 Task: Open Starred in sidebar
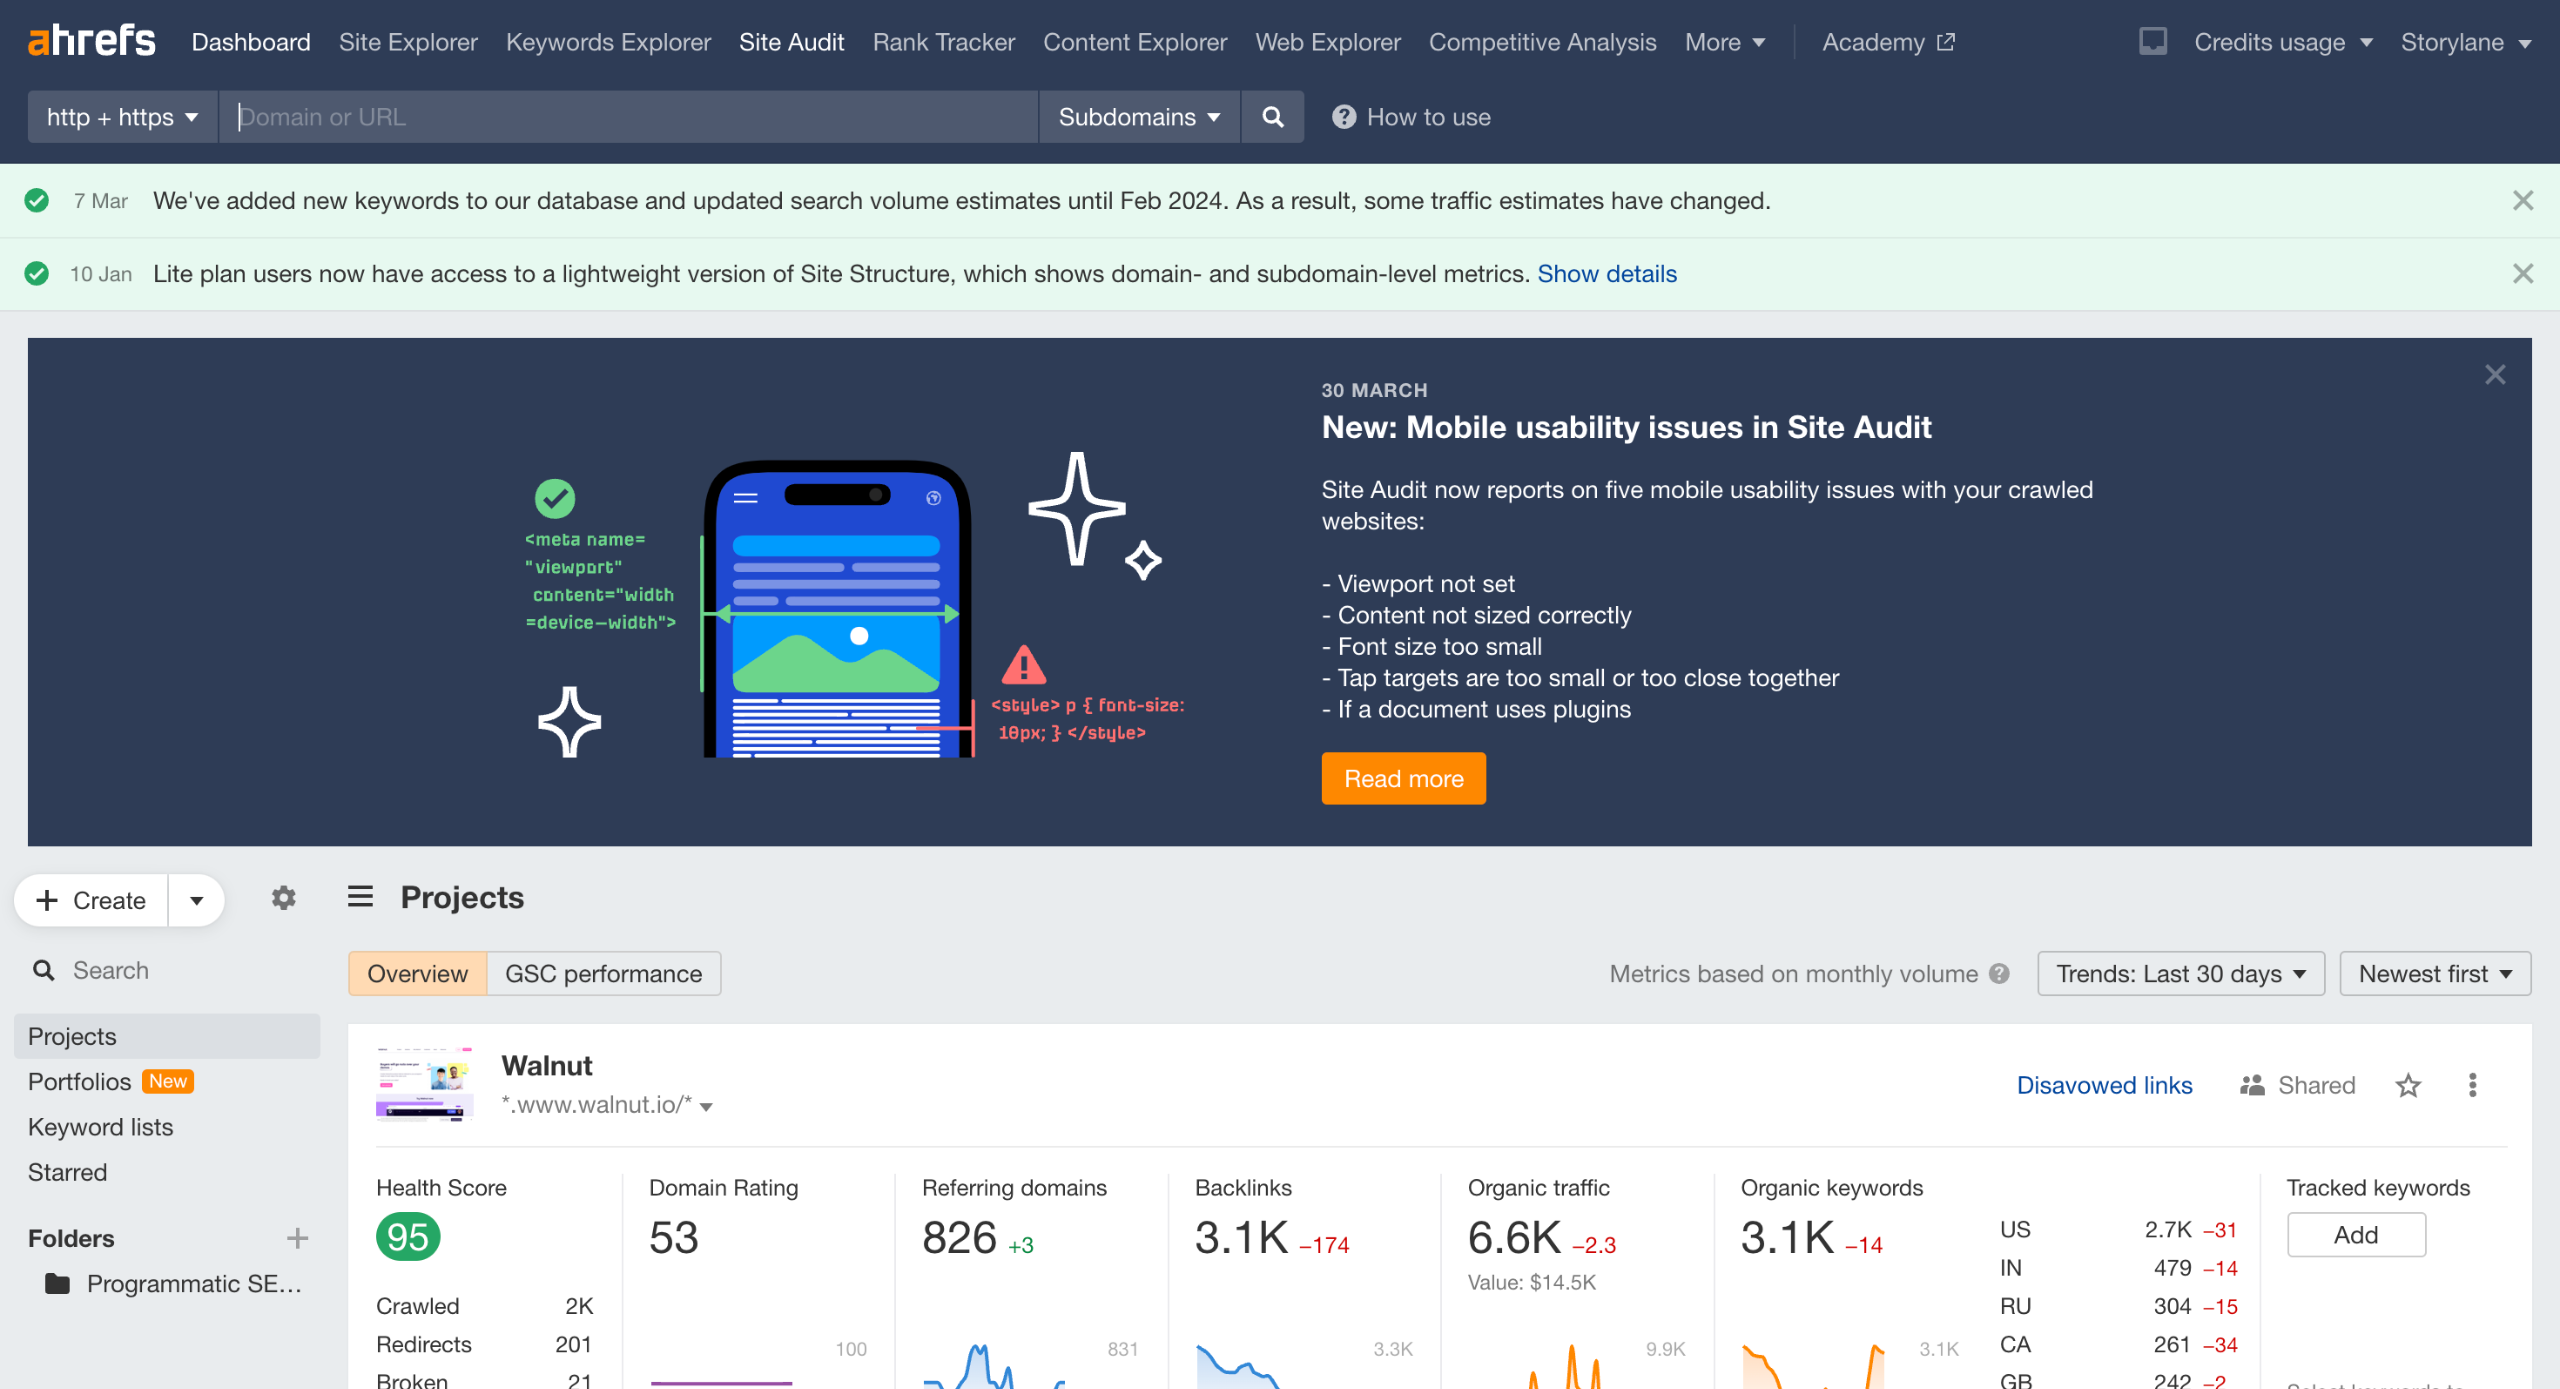tap(67, 1172)
